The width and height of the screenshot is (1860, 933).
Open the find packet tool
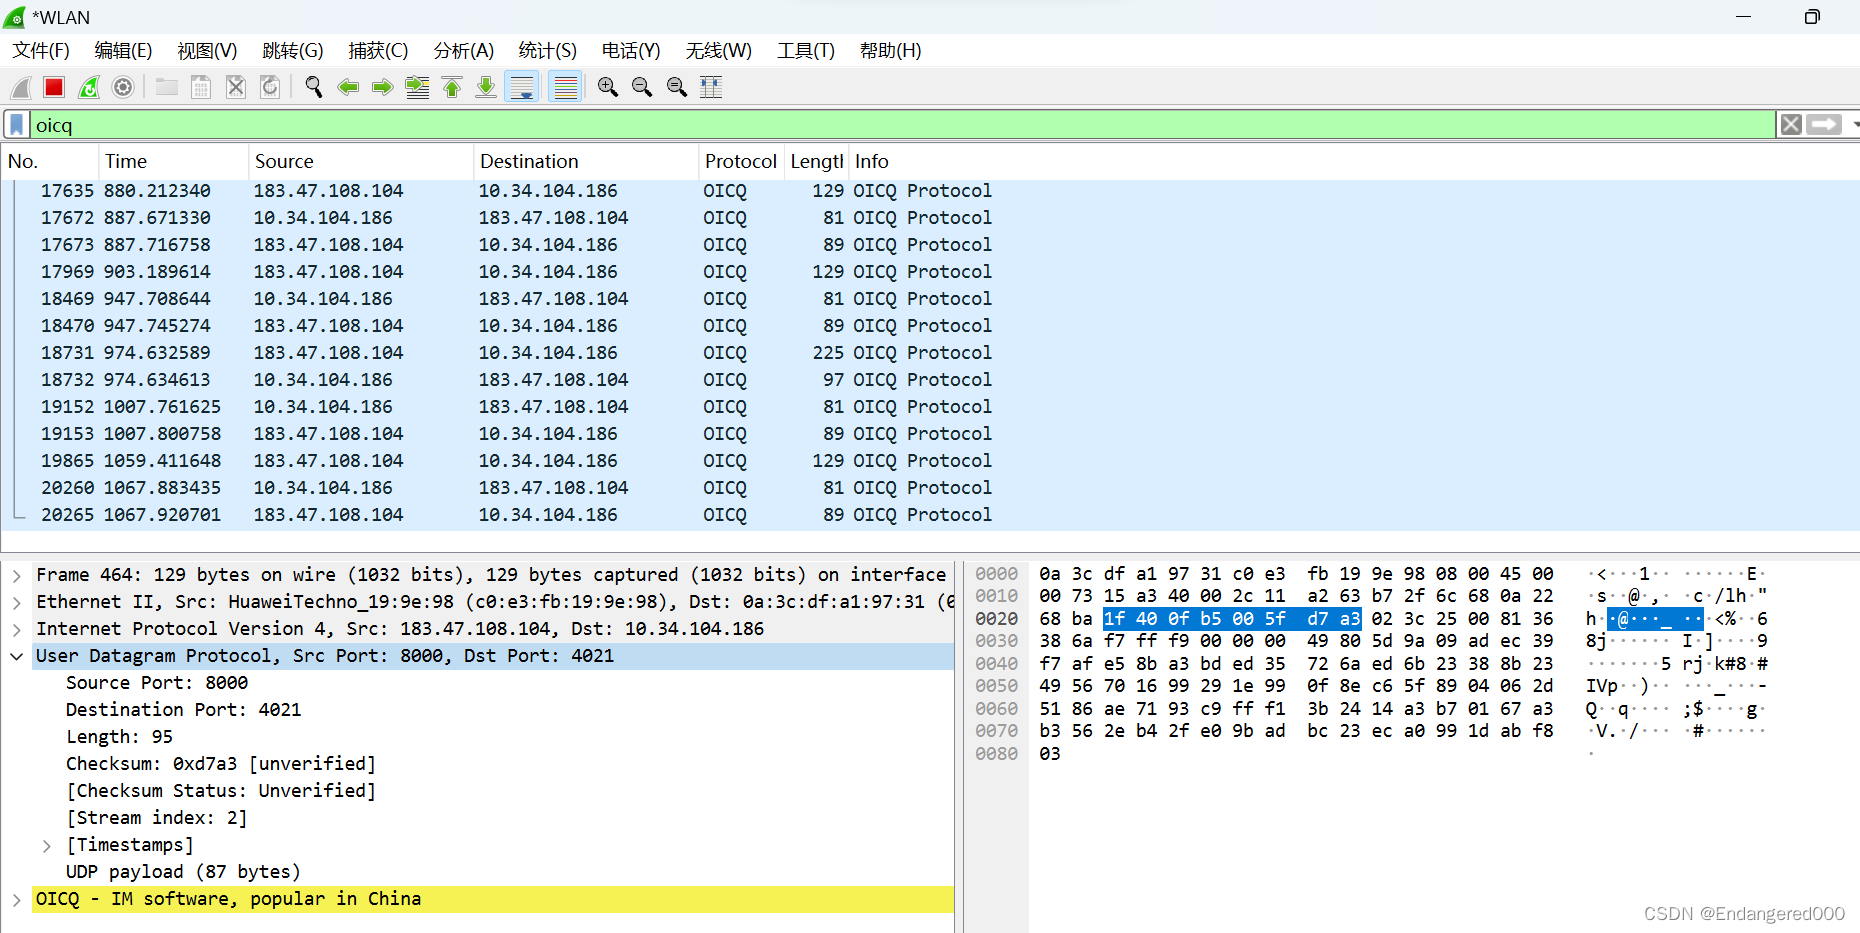click(x=313, y=87)
